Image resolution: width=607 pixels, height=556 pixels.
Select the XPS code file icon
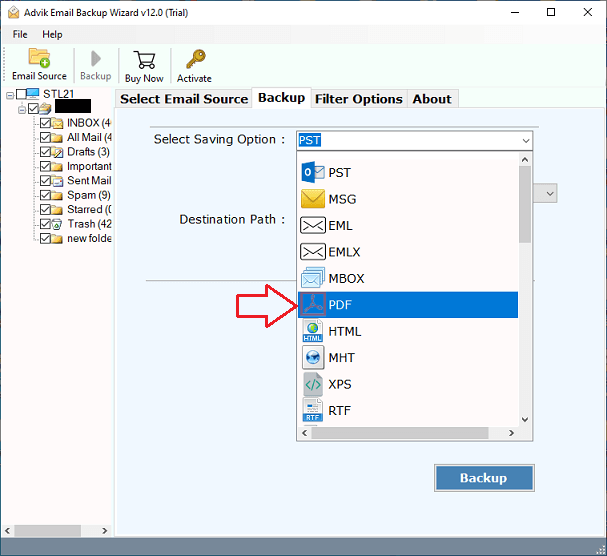tap(312, 384)
